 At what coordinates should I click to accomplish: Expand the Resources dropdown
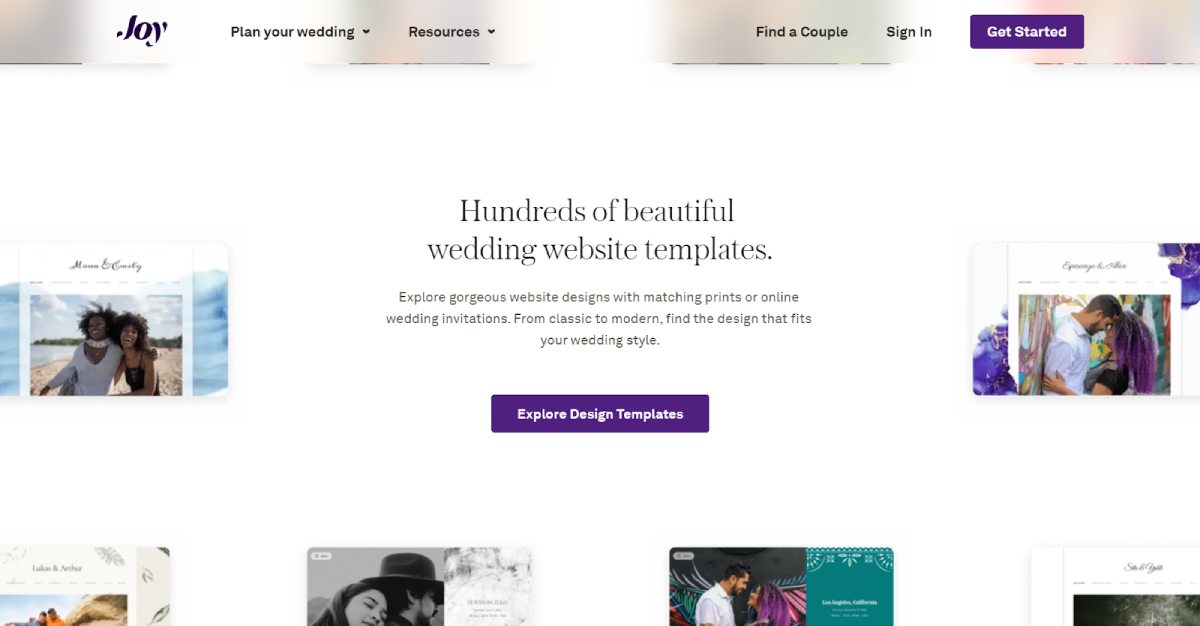444,32
